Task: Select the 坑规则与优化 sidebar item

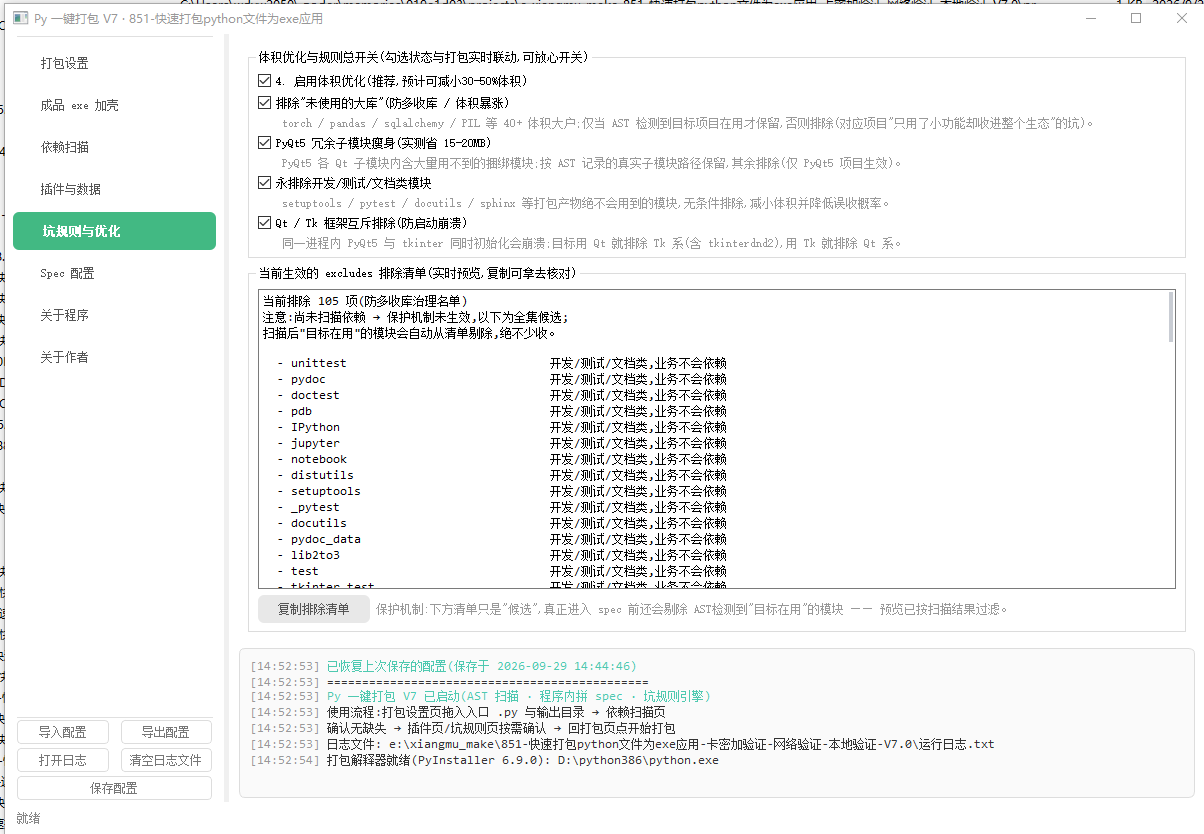Action: click(x=114, y=231)
